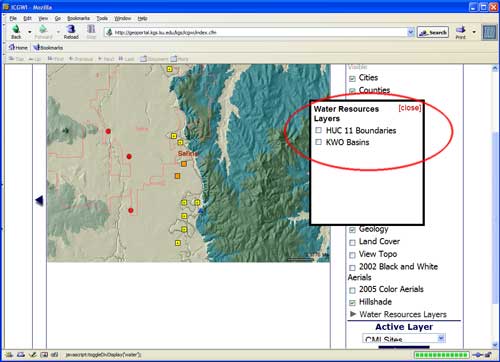Image resolution: width=500 pixels, height=362 pixels.
Task: Click the Active Layer heading text
Action: coord(404,327)
